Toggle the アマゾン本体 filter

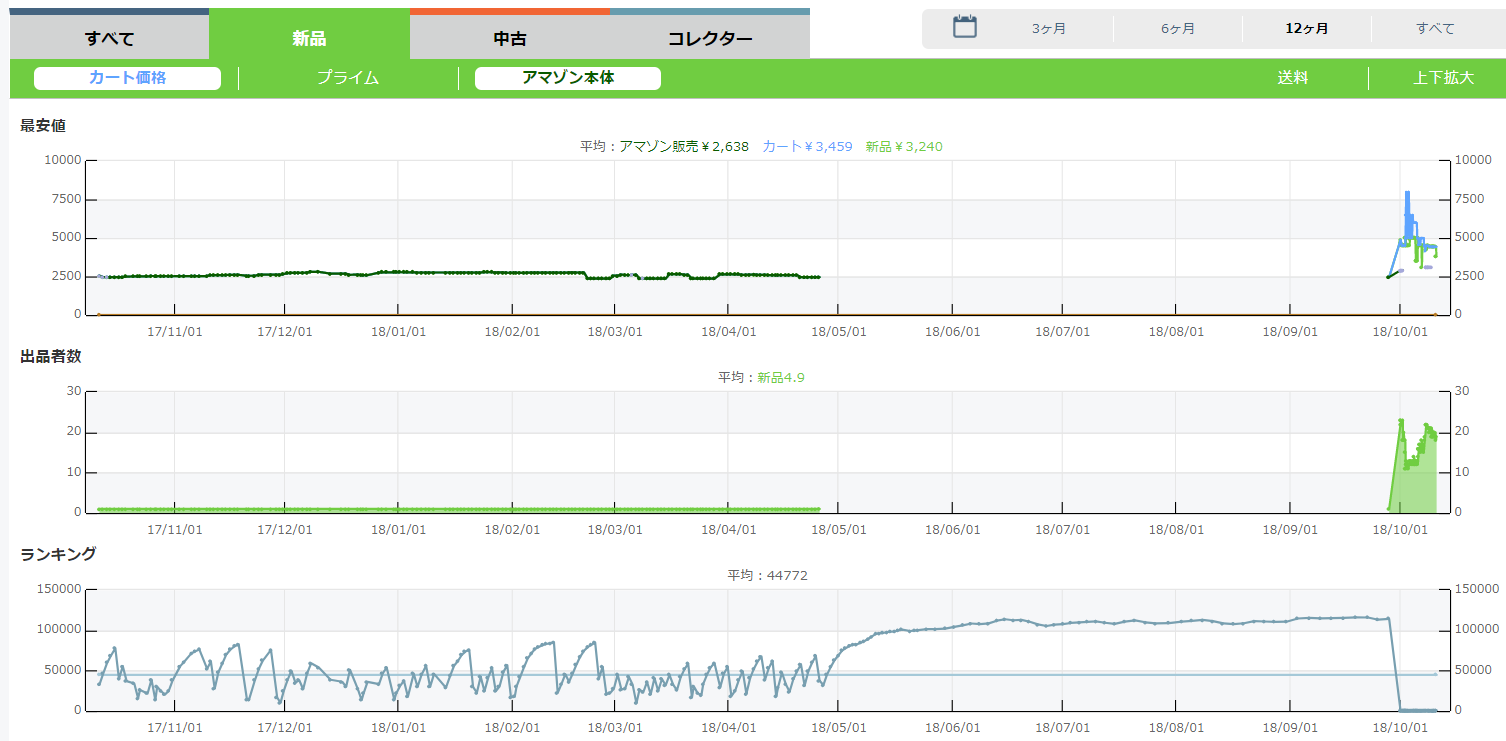567,78
